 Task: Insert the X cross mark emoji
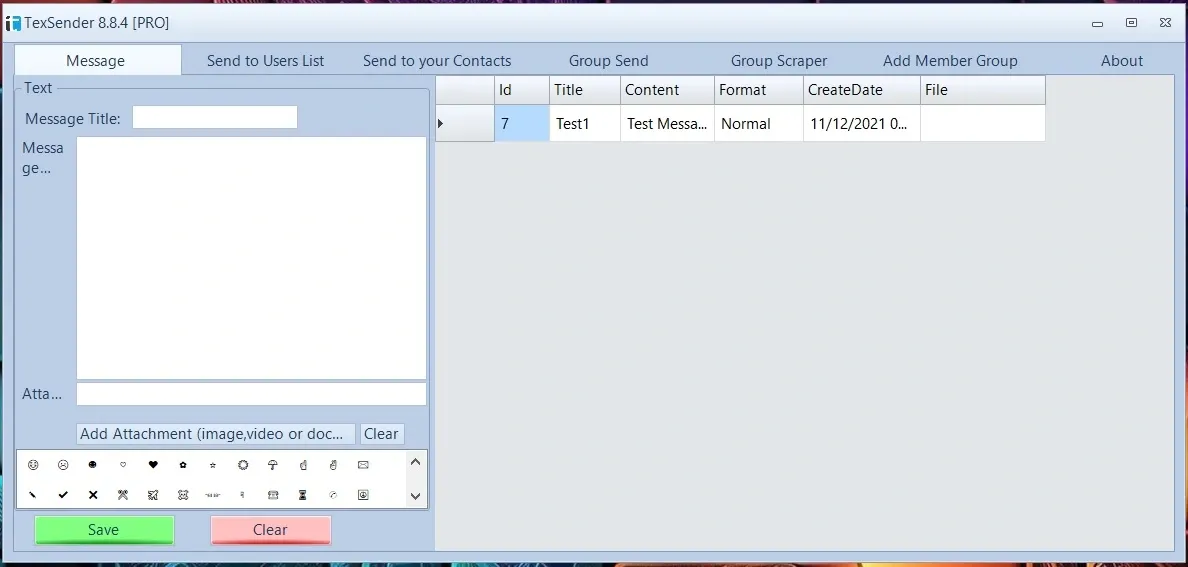92,495
